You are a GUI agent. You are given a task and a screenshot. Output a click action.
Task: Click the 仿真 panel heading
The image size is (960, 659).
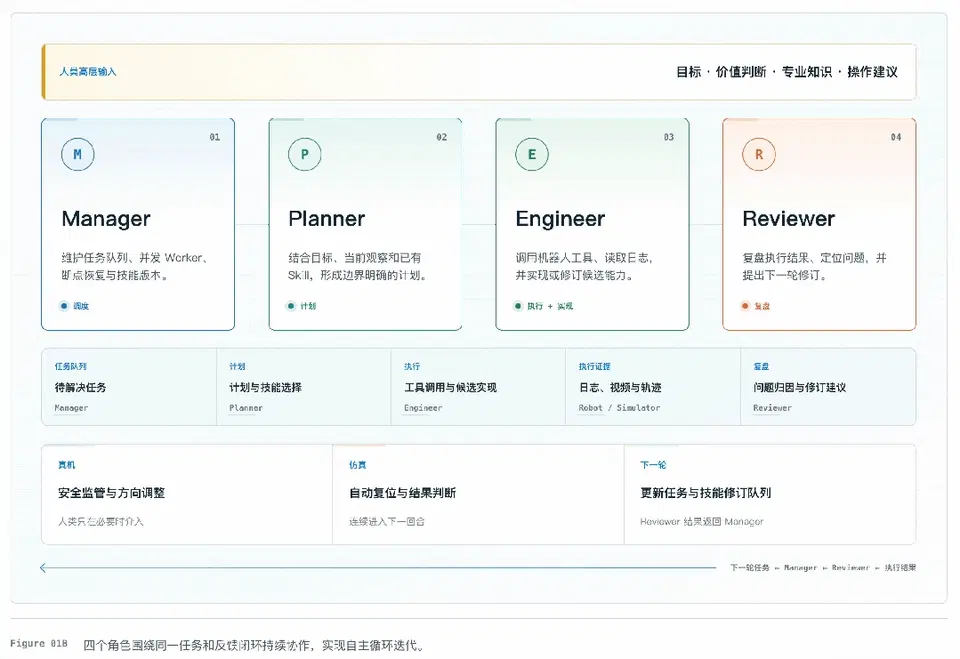(358, 465)
